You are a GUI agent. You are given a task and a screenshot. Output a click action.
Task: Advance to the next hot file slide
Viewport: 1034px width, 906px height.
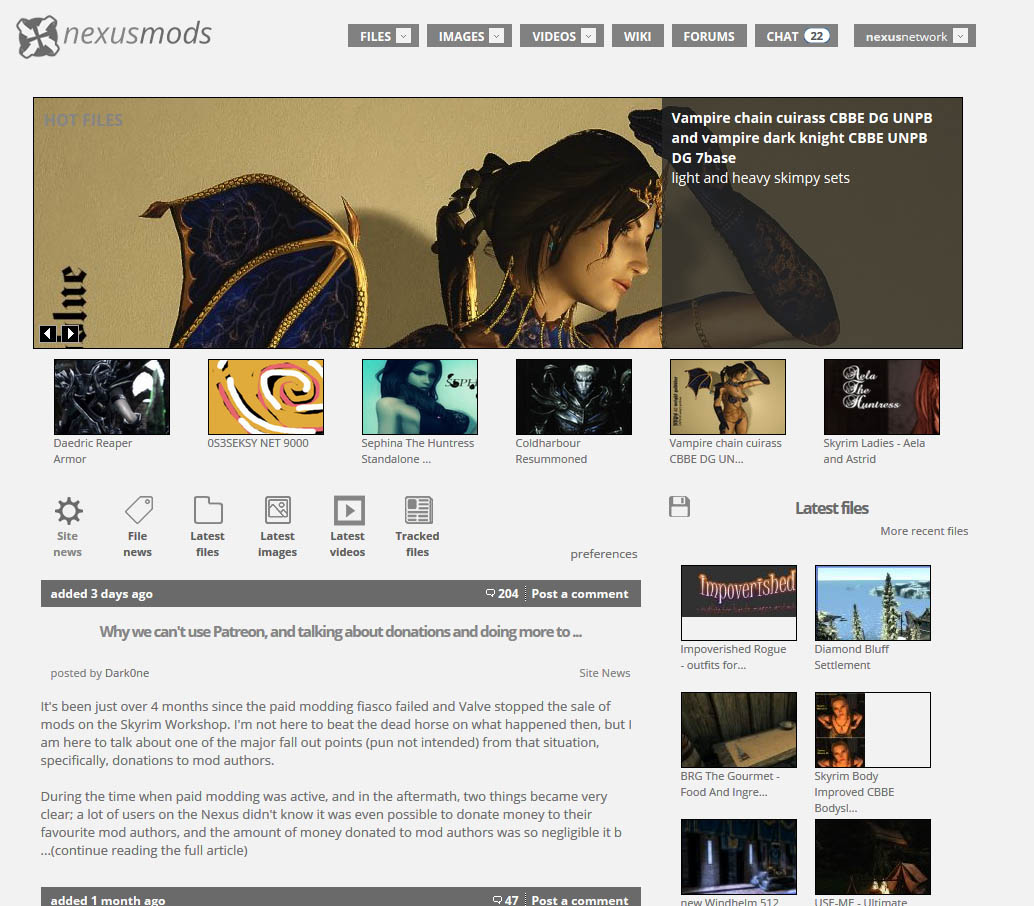[71, 334]
